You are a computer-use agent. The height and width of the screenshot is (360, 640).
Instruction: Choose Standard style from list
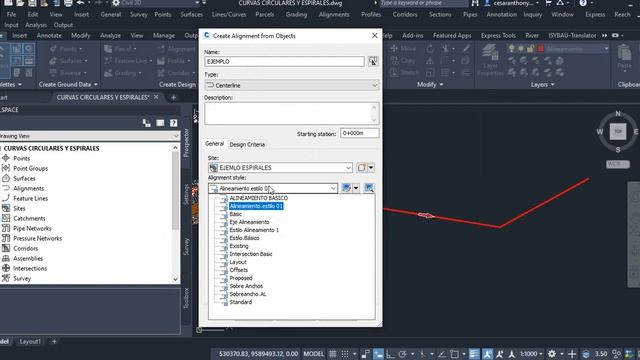[240, 302]
